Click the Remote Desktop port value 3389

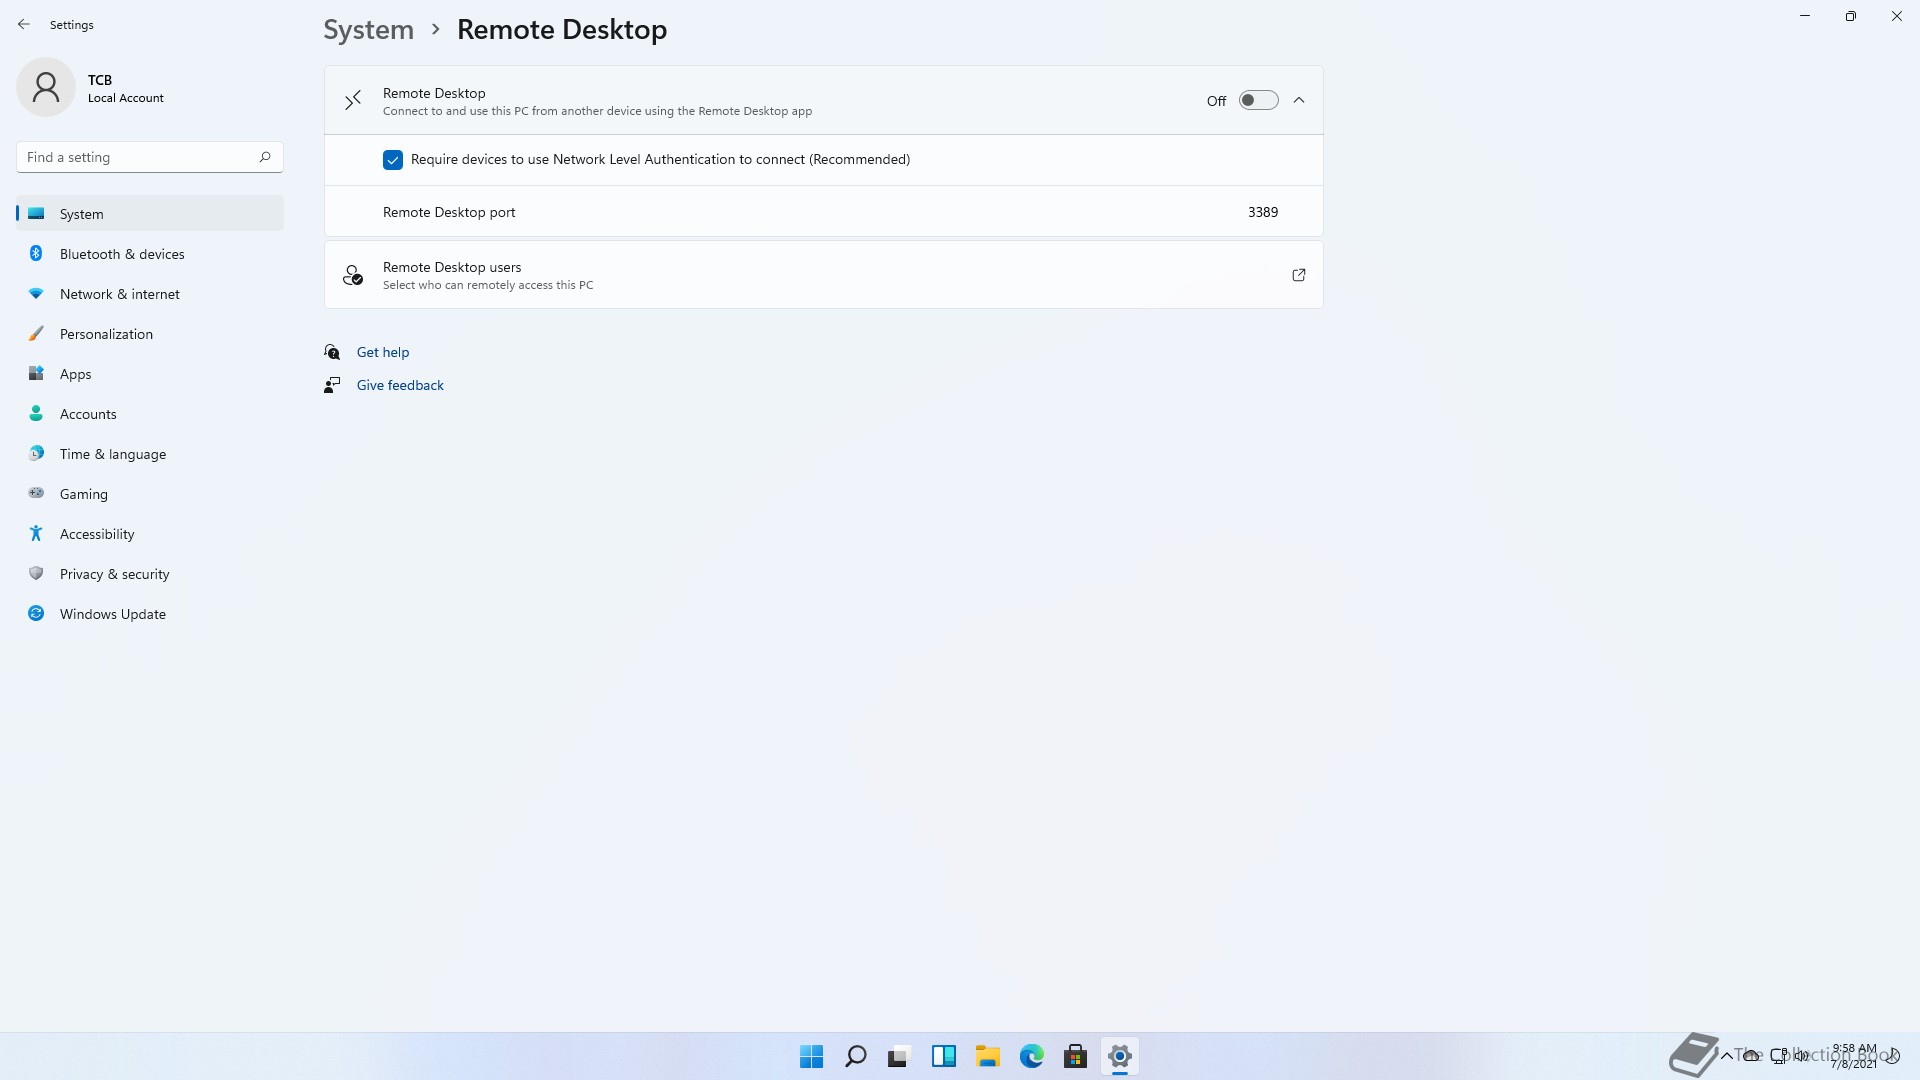pyautogui.click(x=1263, y=212)
